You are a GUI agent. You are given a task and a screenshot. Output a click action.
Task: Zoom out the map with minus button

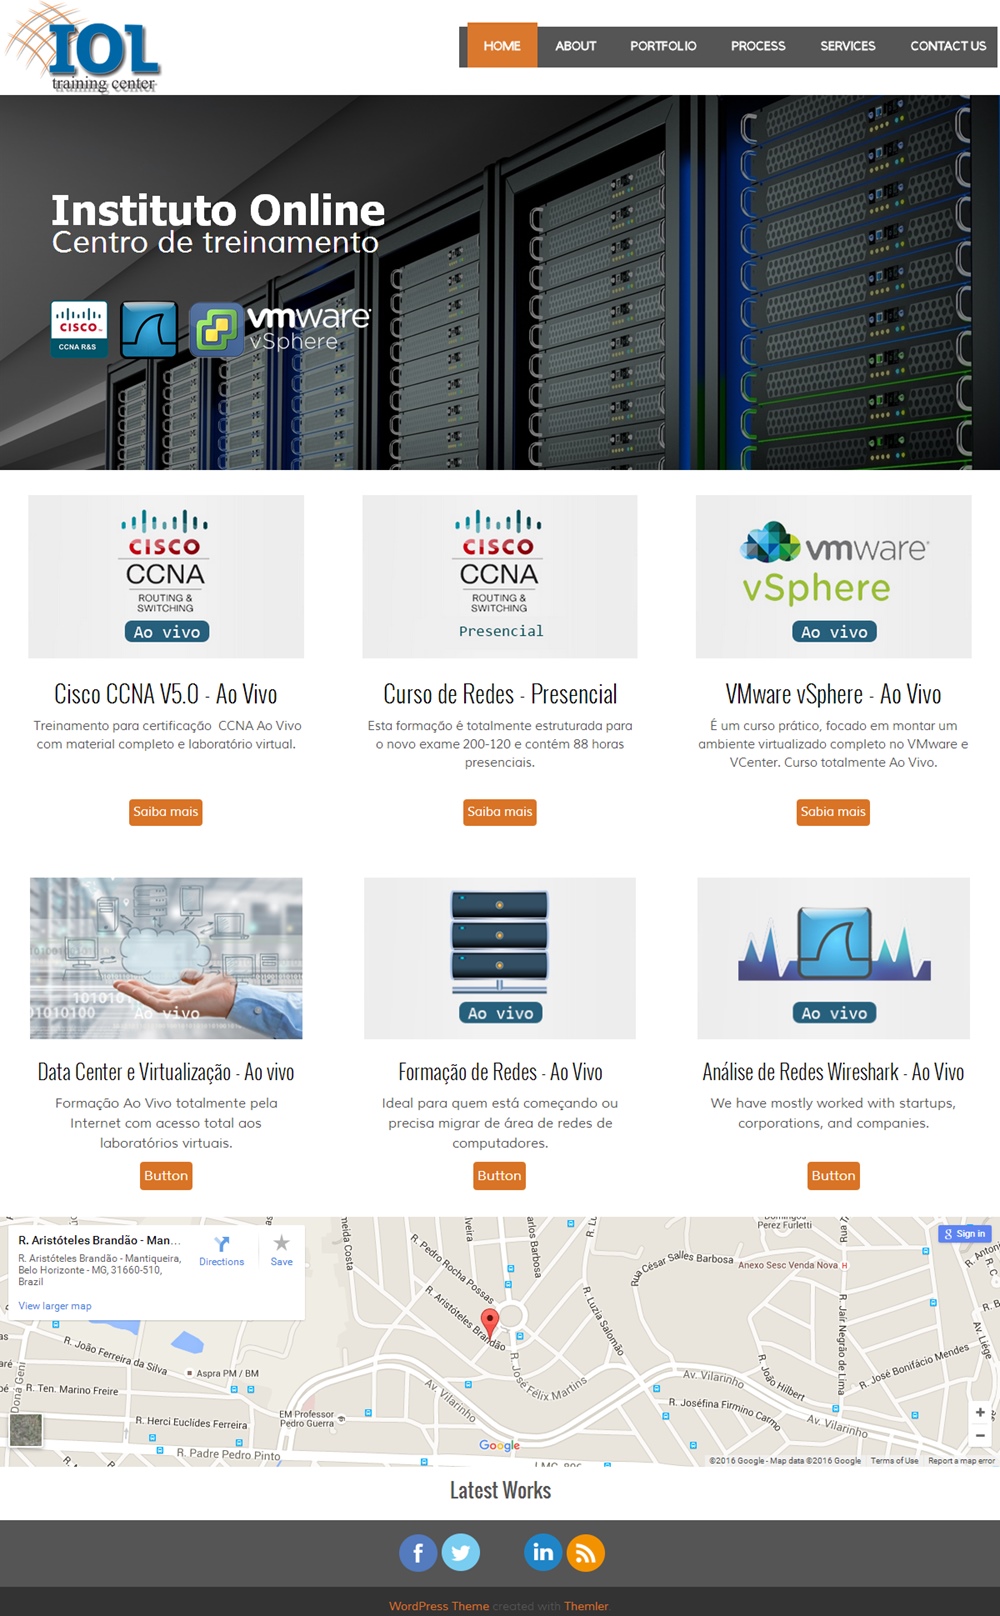tap(980, 1436)
